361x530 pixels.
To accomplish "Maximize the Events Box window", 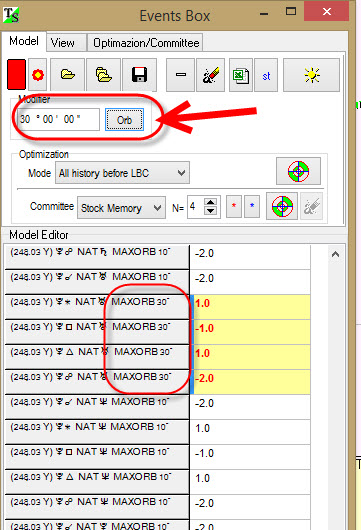I will [291, 11].
